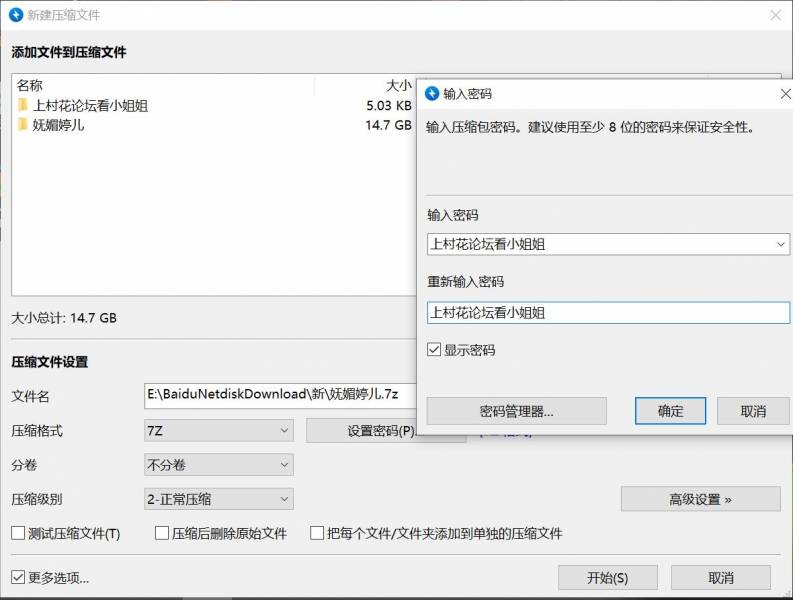793x600 pixels.
Task: Click the folder icon next to 上村花论坛看小姐姐
Action: [22, 105]
